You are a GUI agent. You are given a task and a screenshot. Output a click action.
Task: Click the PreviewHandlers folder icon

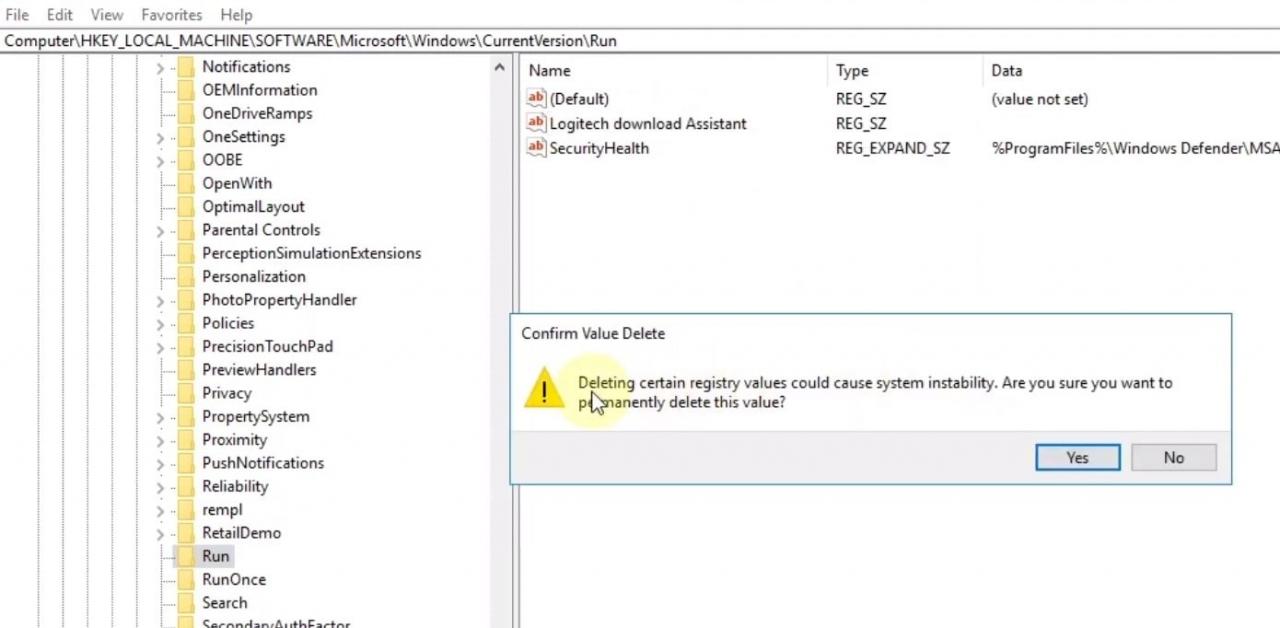(x=186, y=370)
